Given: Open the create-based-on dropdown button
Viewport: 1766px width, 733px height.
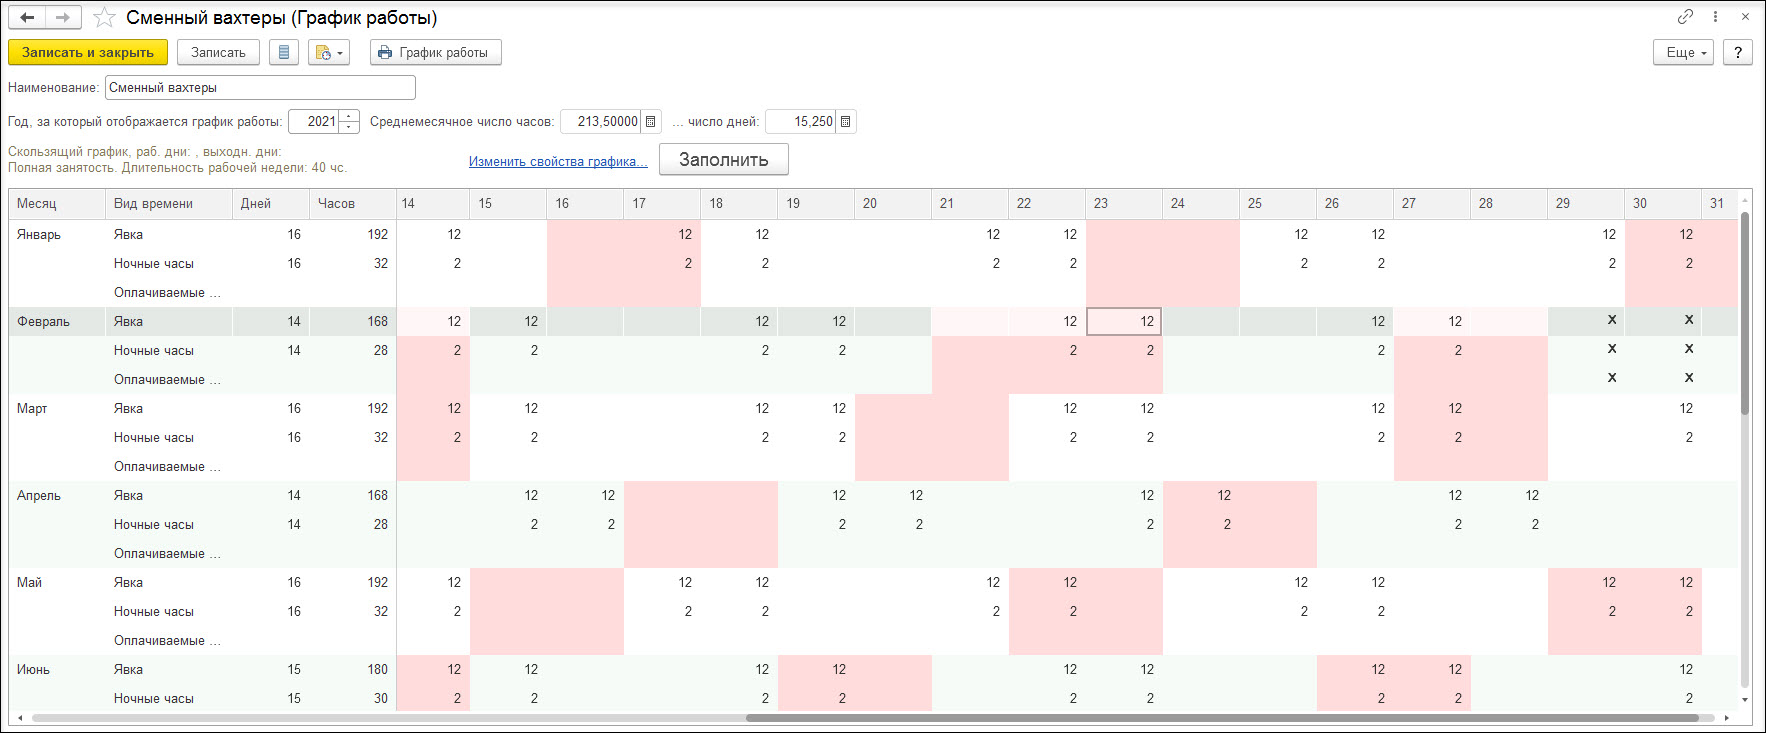Looking at the screenshot, I should (329, 52).
